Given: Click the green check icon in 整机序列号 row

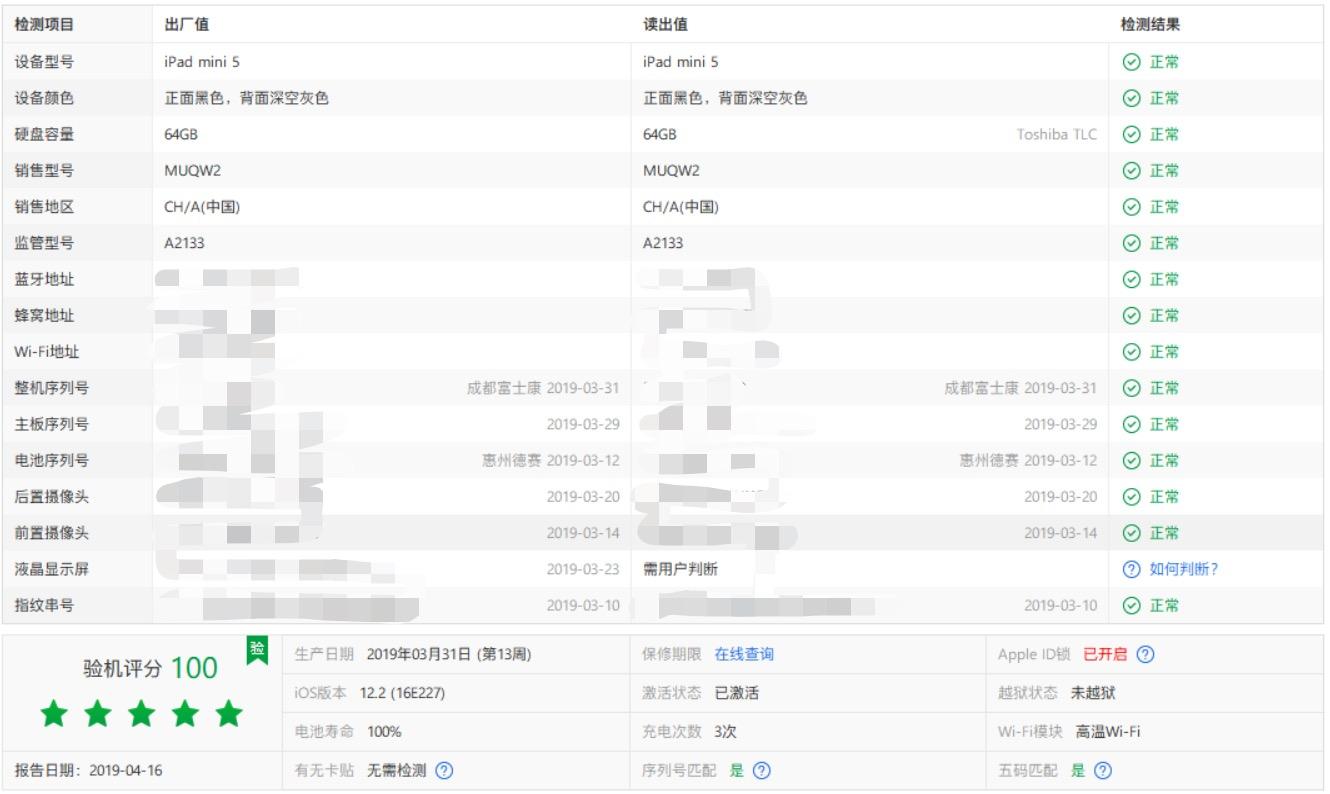Looking at the screenshot, I should 1131,388.
